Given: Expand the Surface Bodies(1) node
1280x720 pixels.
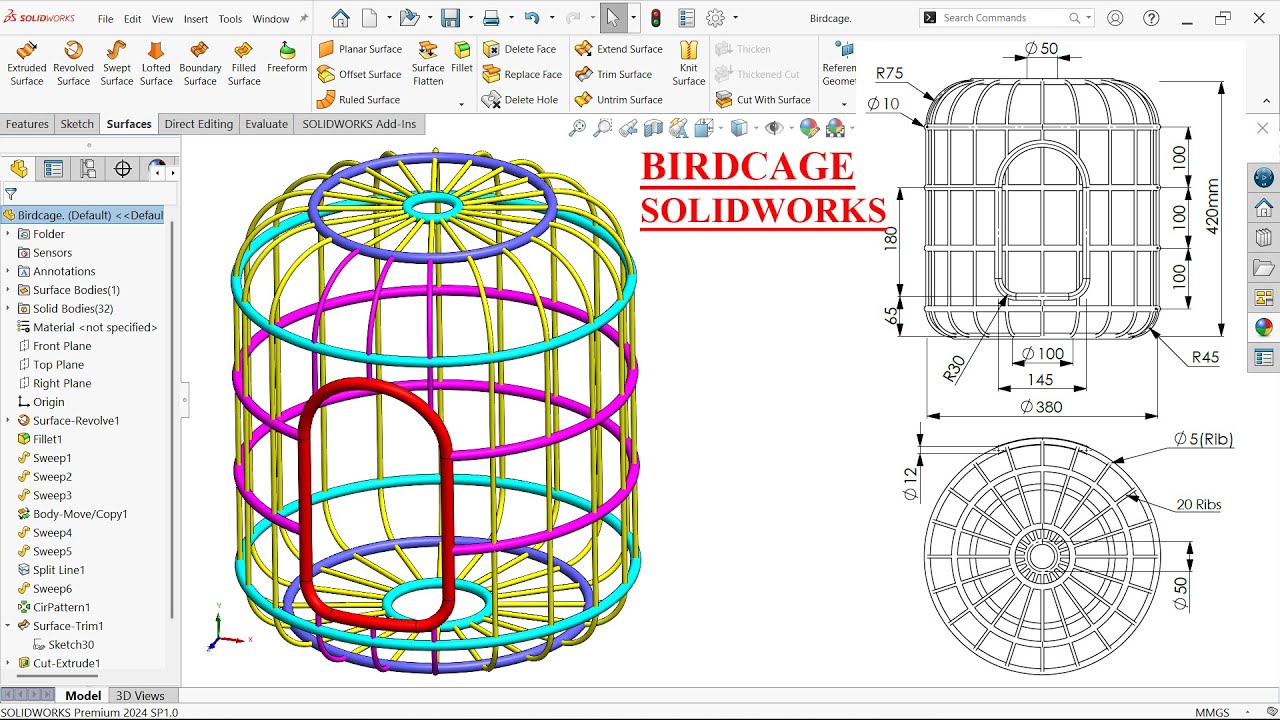Looking at the screenshot, I should click(8, 290).
